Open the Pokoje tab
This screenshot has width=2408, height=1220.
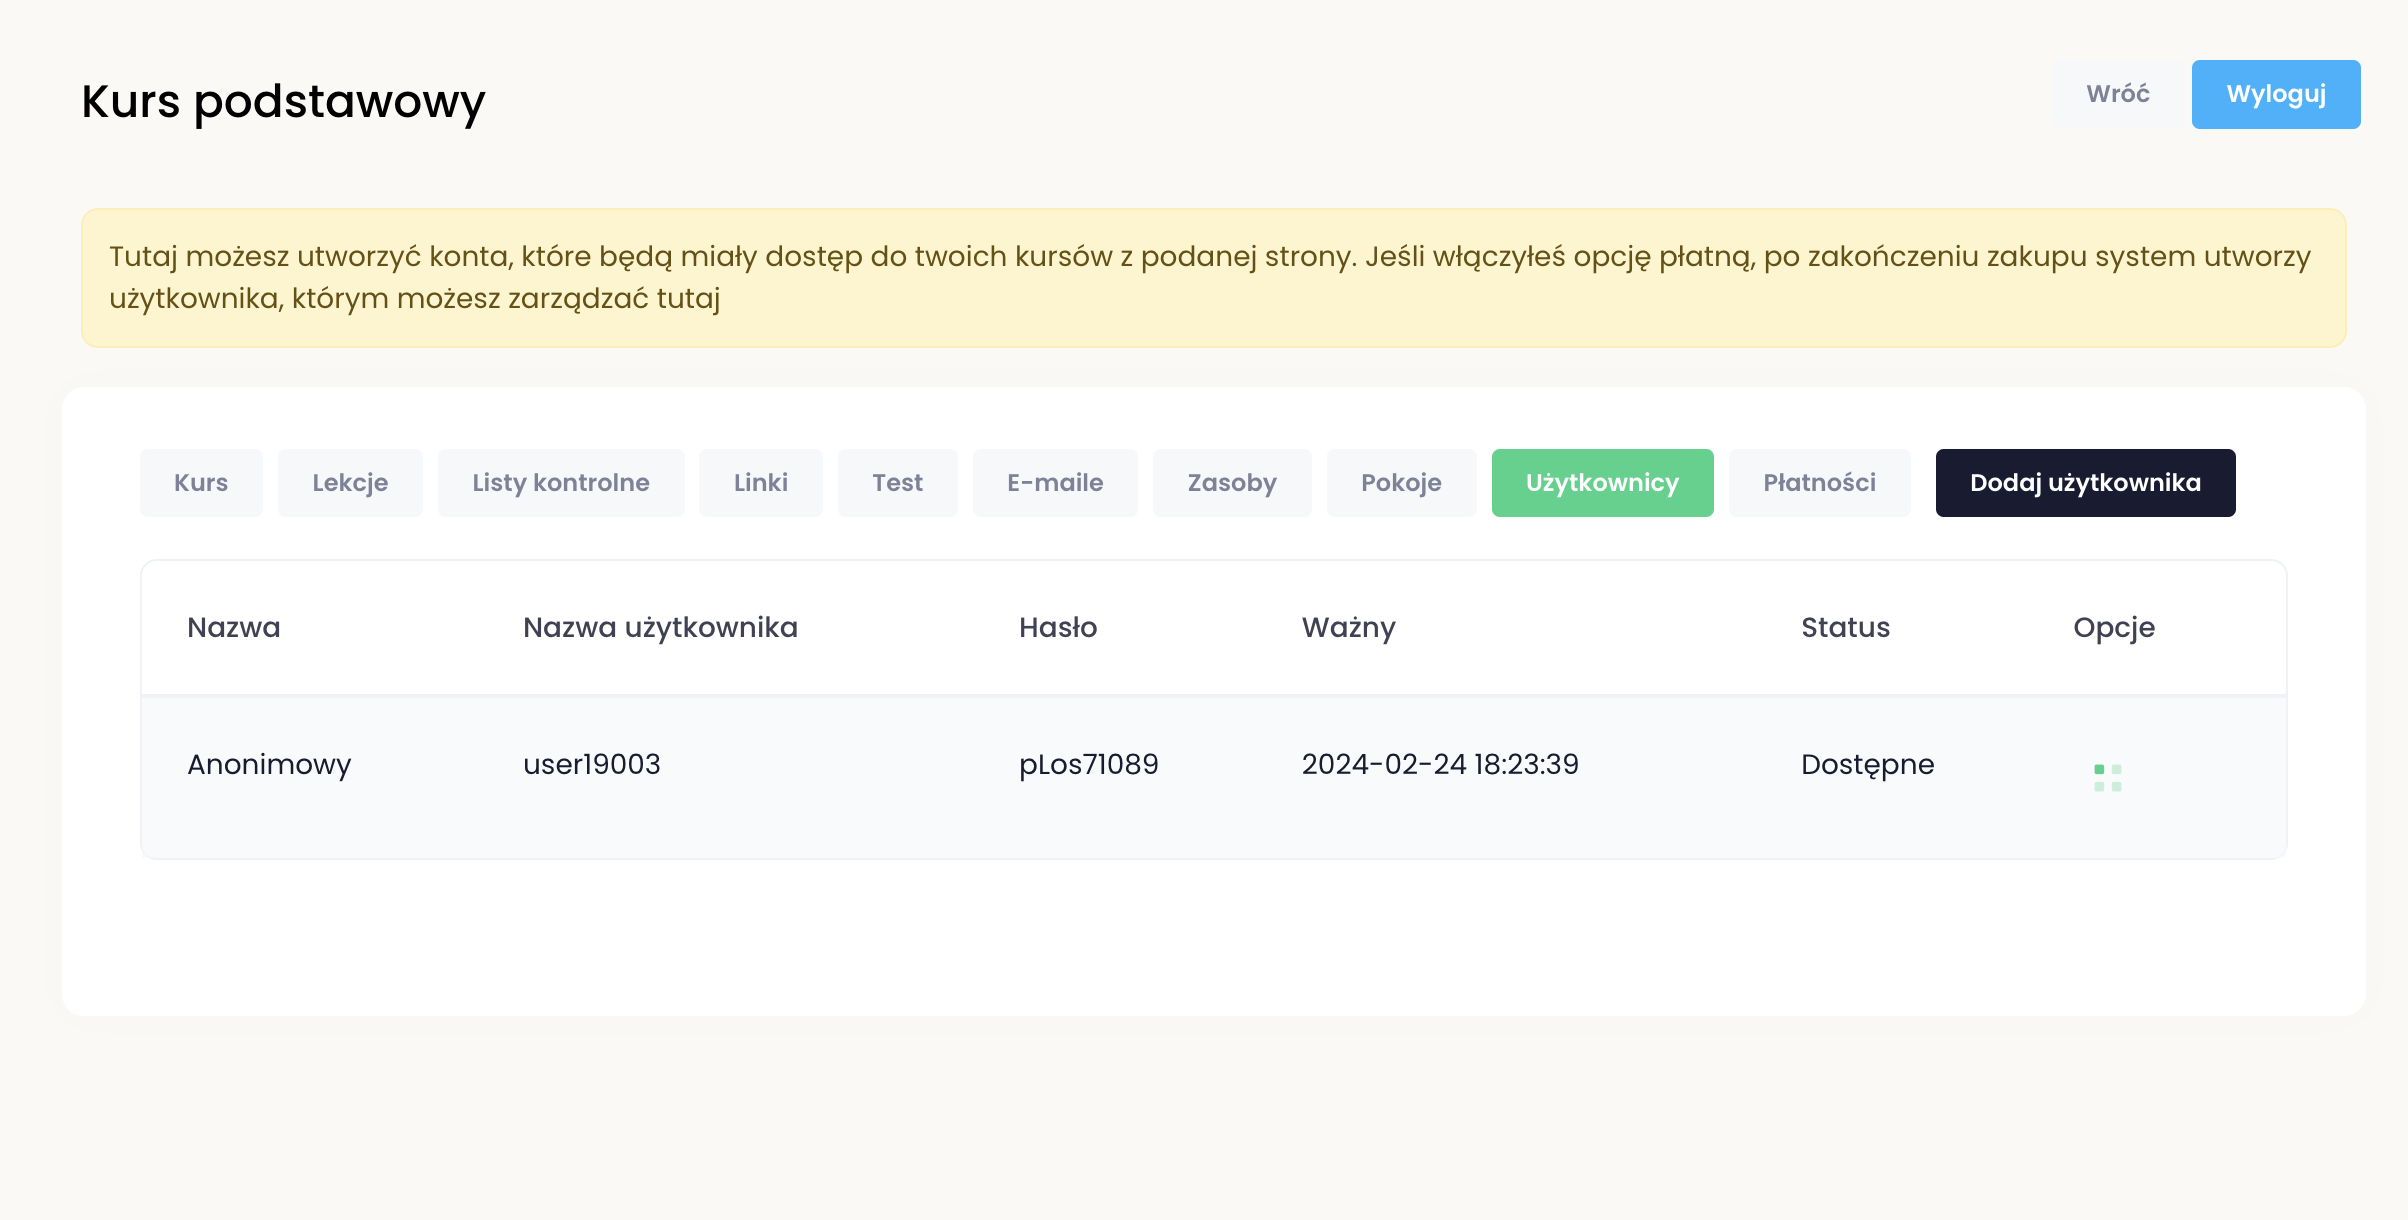pyautogui.click(x=1401, y=483)
